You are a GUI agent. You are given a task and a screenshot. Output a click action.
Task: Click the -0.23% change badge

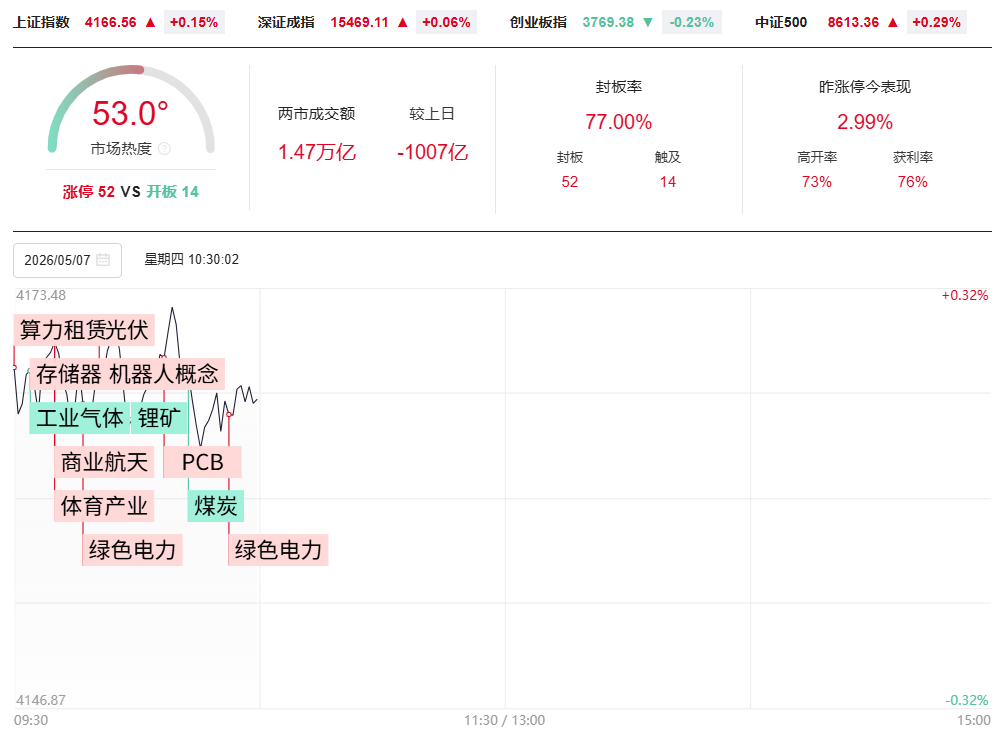[692, 22]
